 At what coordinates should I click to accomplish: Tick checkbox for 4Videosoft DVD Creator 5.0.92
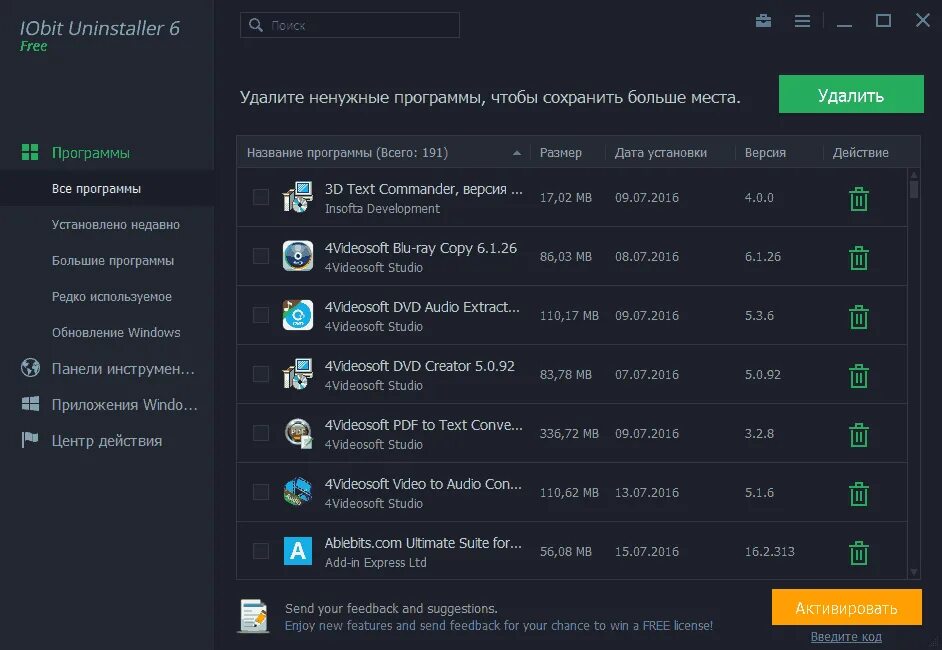261,374
